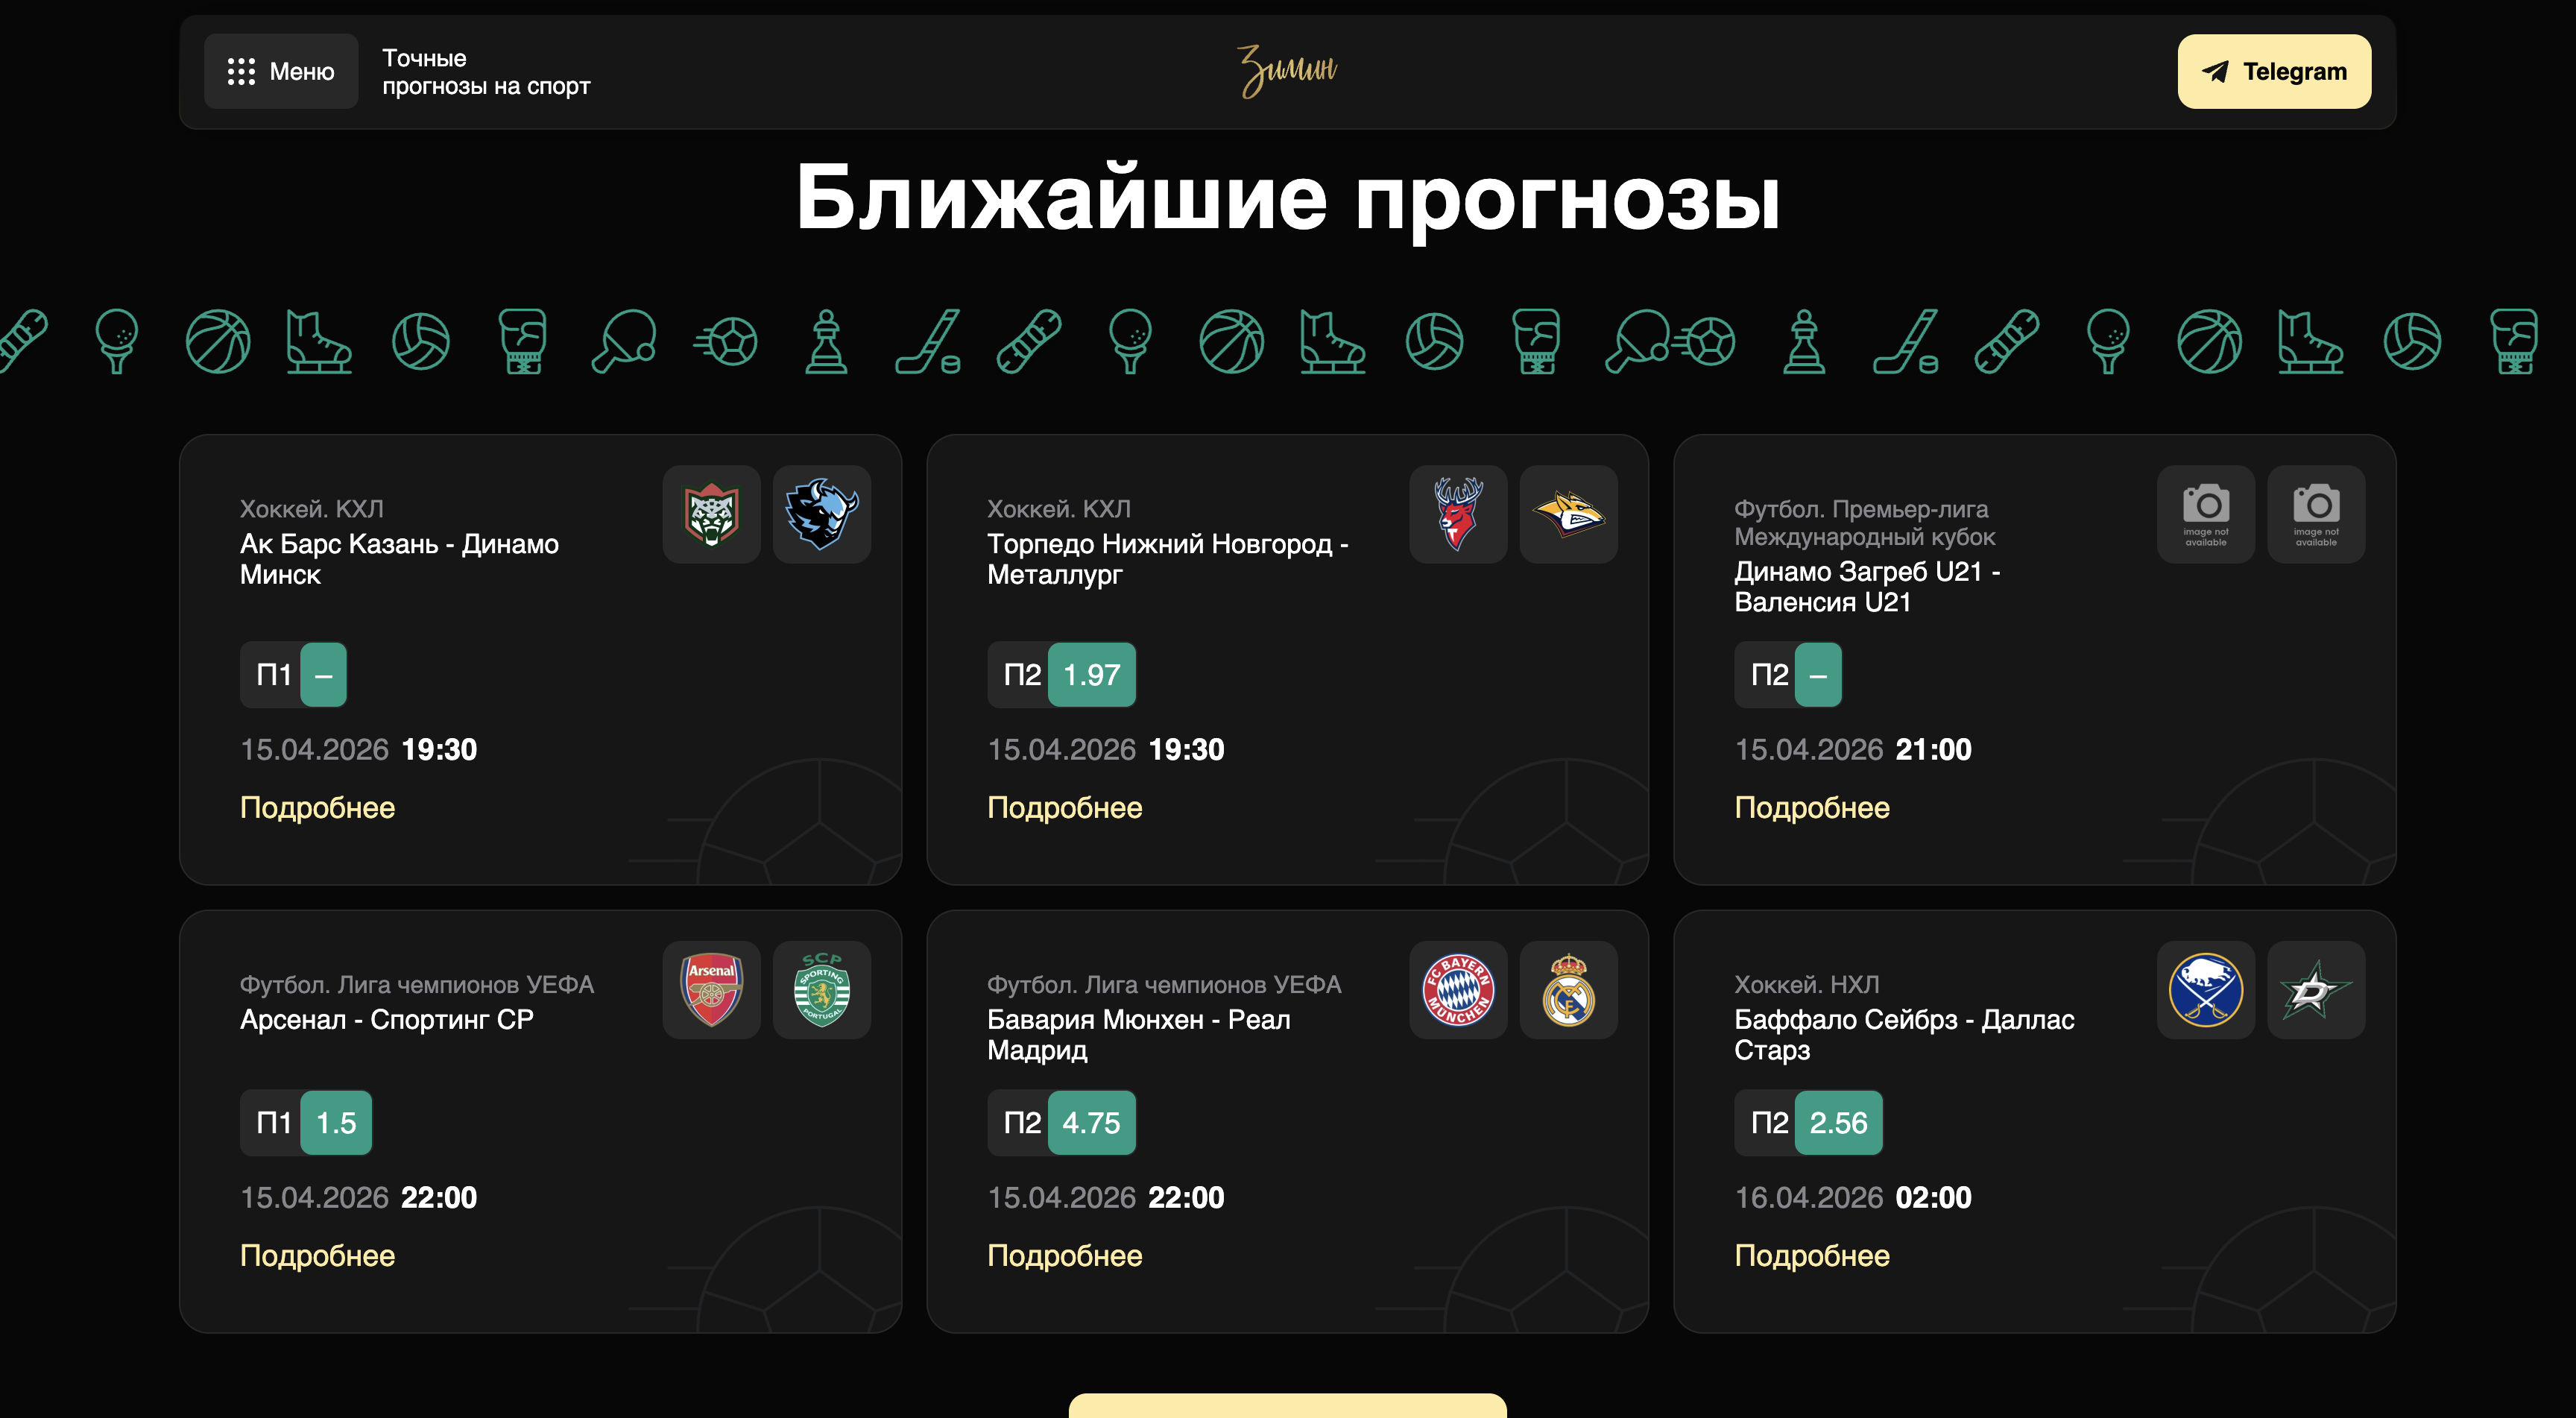Click the Torpedo deer team logo
This screenshot has height=1418, width=2576.
[x=1458, y=514]
